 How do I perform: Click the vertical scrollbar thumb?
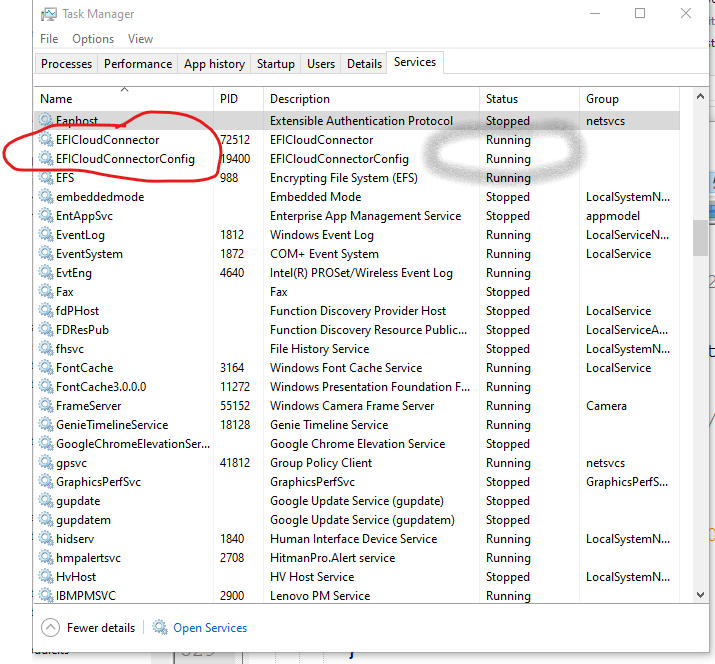click(700, 238)
